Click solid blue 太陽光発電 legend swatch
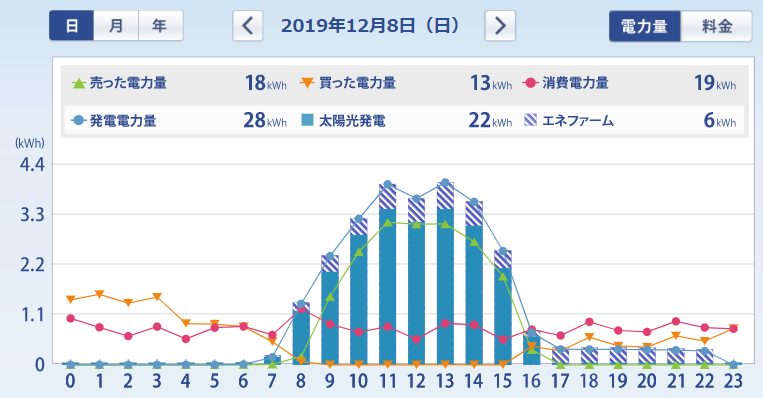This screenshot has width=763, height=398. tap(308, 120)
